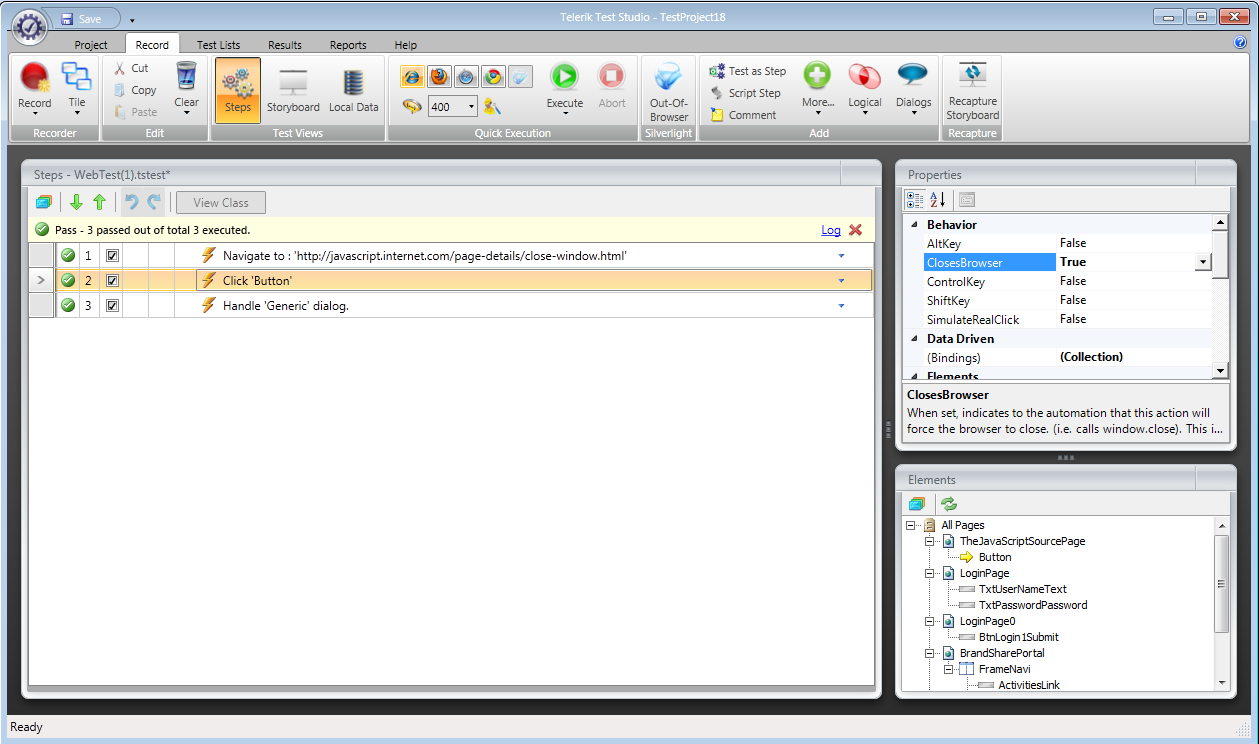Select the Record ribbon tab
The image size is (1259, 744).
152,44
